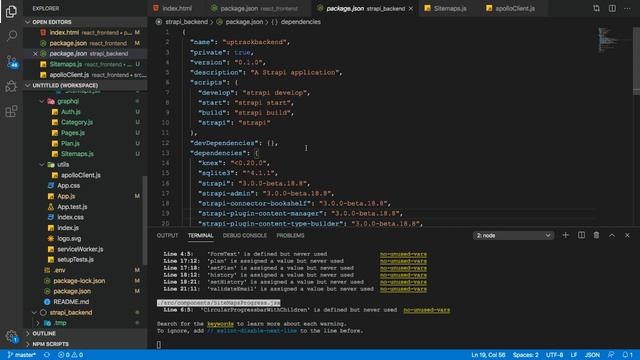Expand the NPM Scripts section
This screenshot has height=360, width=640.
coord(86,344)
